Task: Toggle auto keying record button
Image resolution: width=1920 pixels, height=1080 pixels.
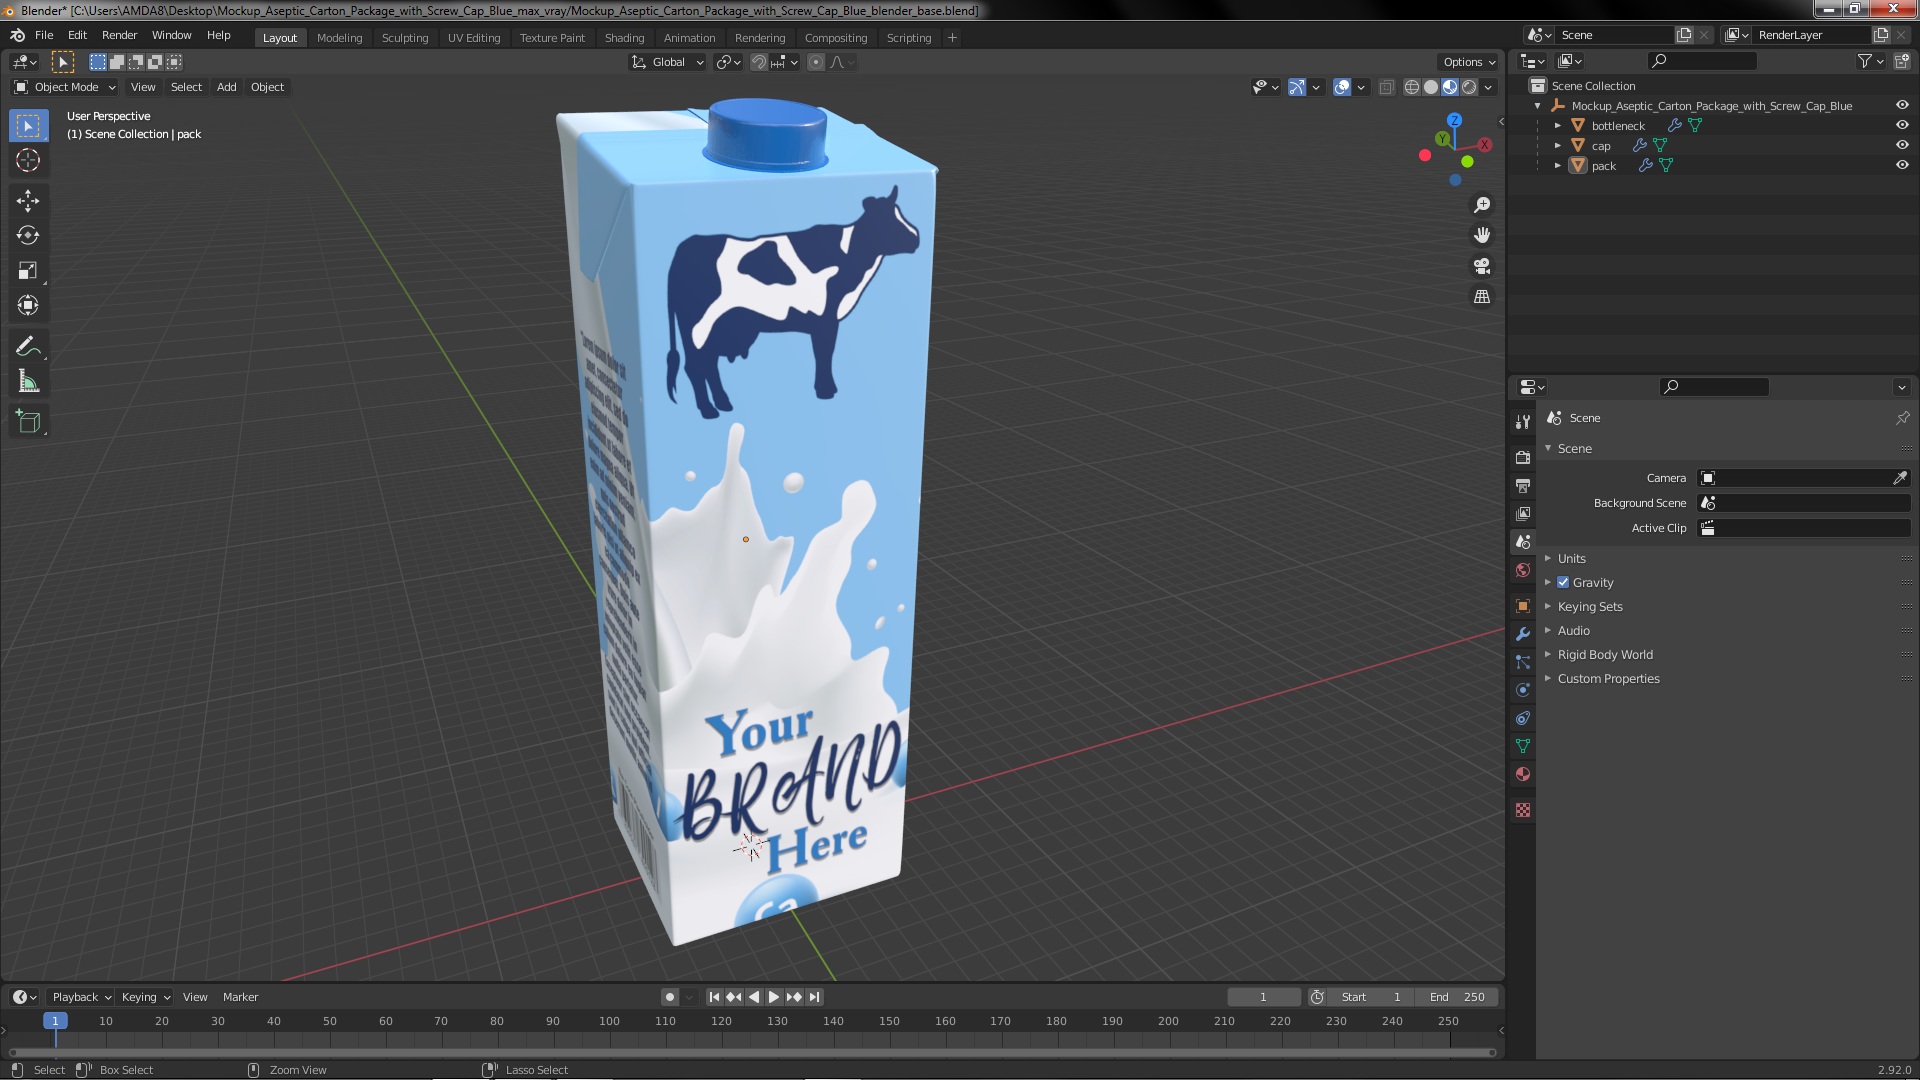Action: [670, 997]
